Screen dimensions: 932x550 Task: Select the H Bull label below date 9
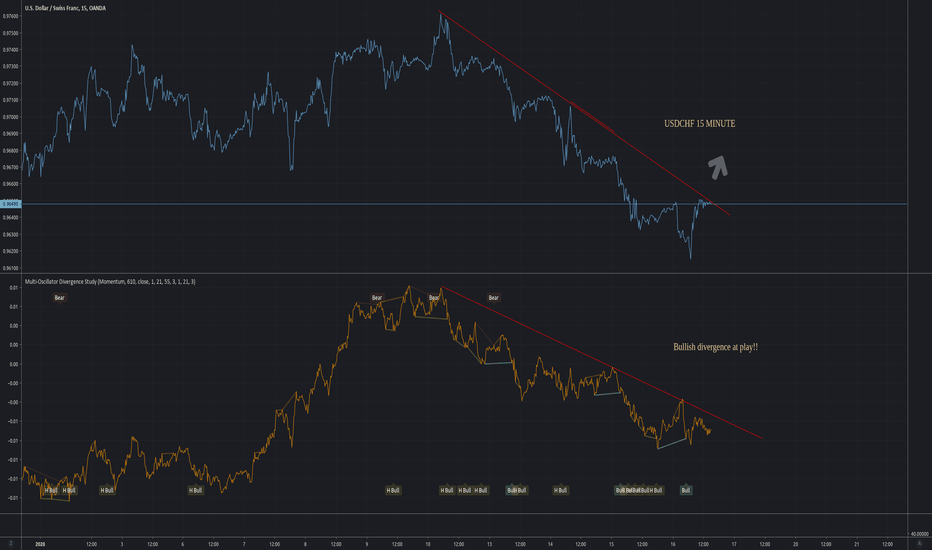pos(393,490)
